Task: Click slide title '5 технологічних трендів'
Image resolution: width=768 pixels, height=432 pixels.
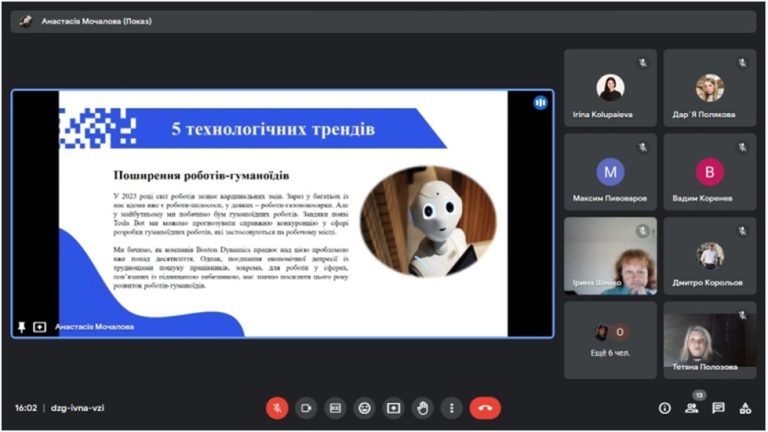Action: click(x=273, y=129)
